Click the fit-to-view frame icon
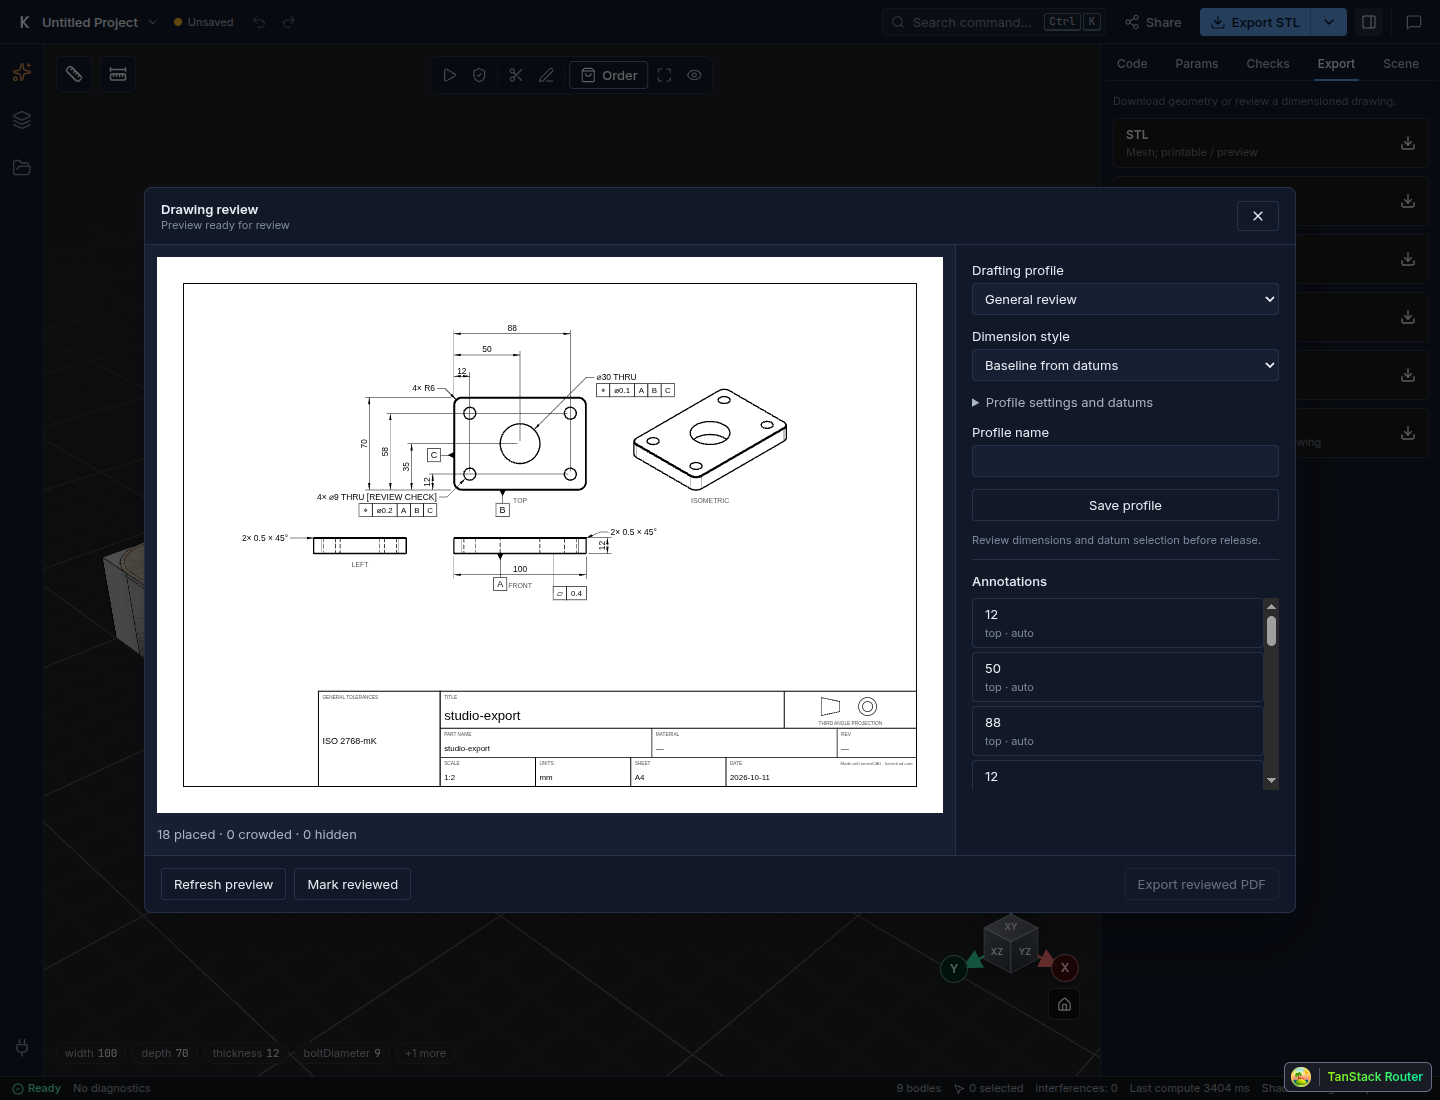The width and height of the screenshot is (1440, 1100). click(x=665, y=75)
